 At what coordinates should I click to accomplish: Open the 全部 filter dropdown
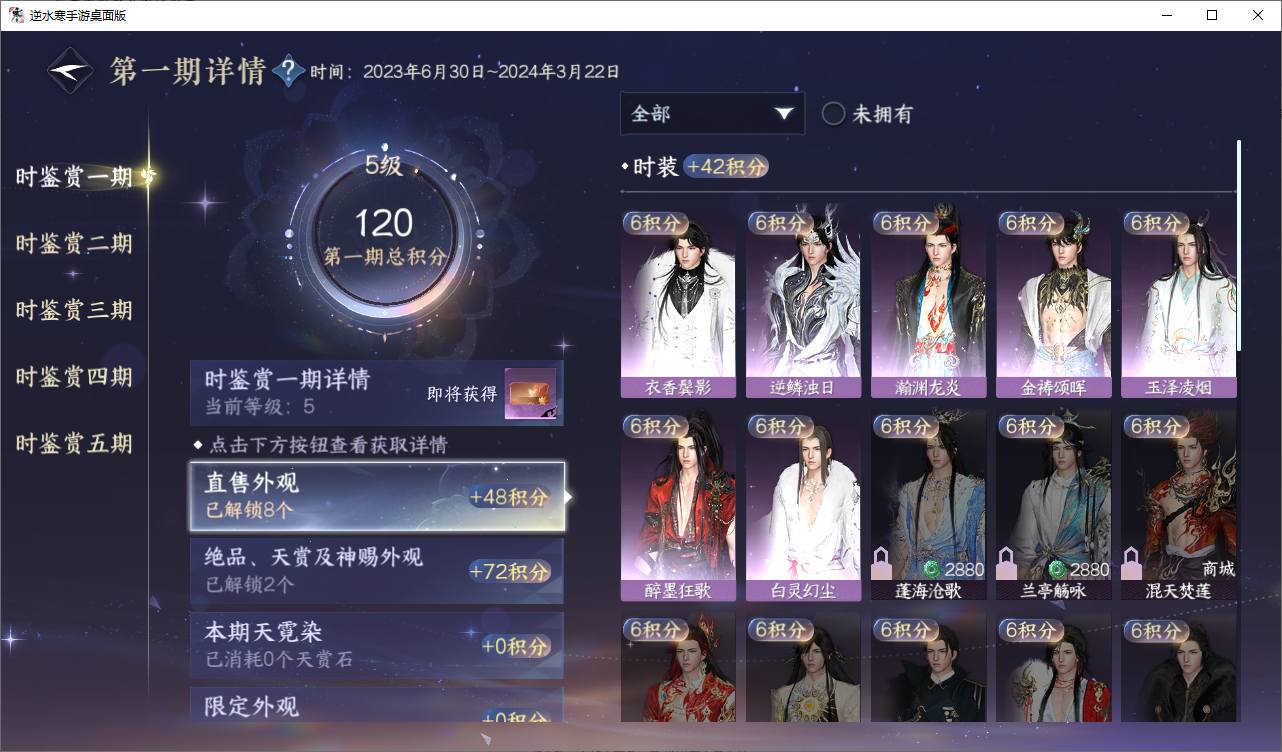point(712,114)
